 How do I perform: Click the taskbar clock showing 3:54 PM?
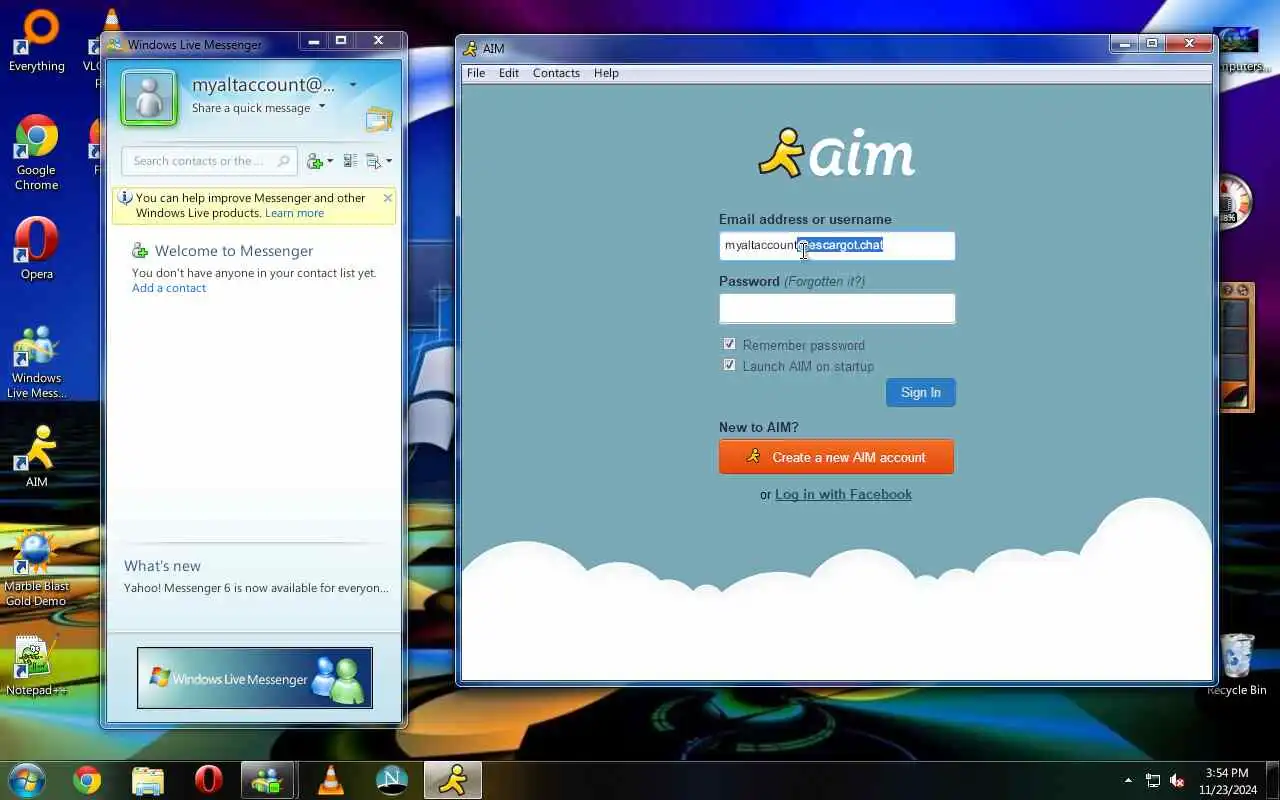[1227, 781]
